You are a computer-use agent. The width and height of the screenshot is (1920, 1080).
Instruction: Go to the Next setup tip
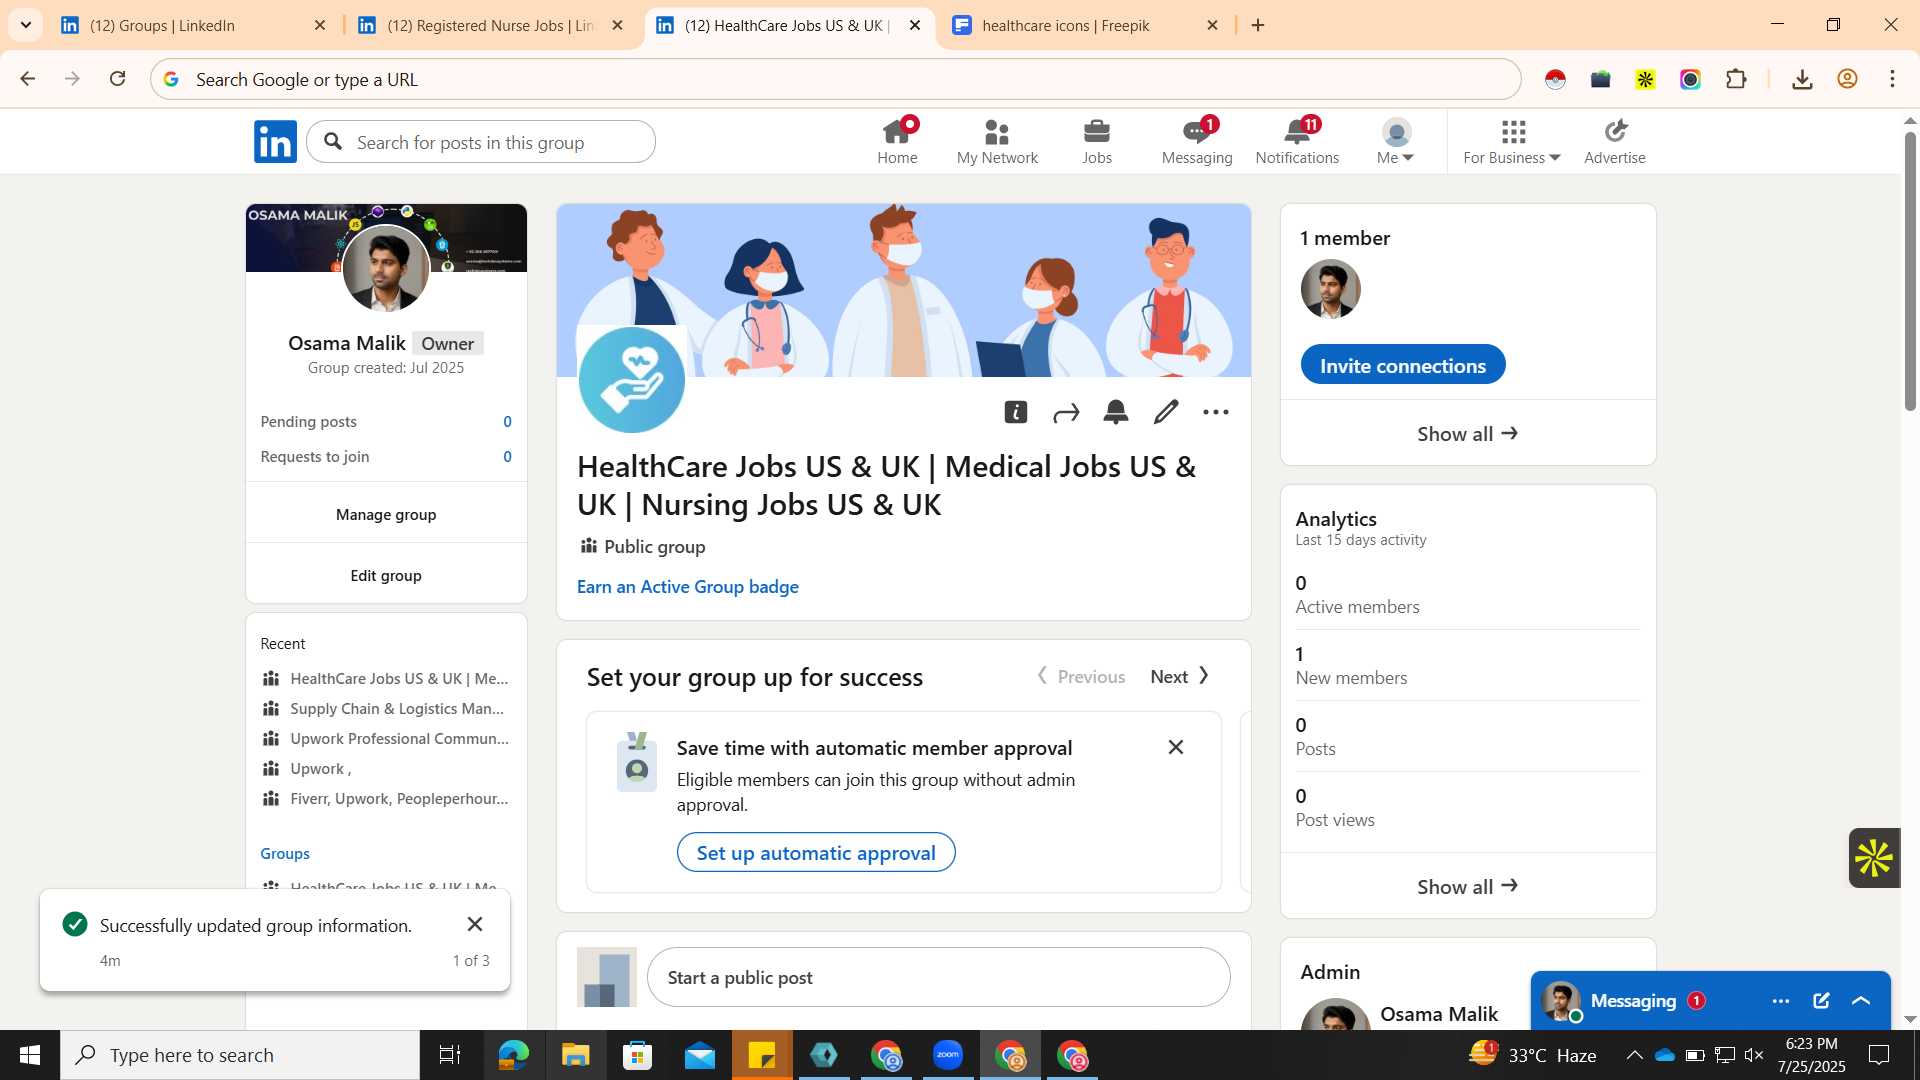[1180, 676]
